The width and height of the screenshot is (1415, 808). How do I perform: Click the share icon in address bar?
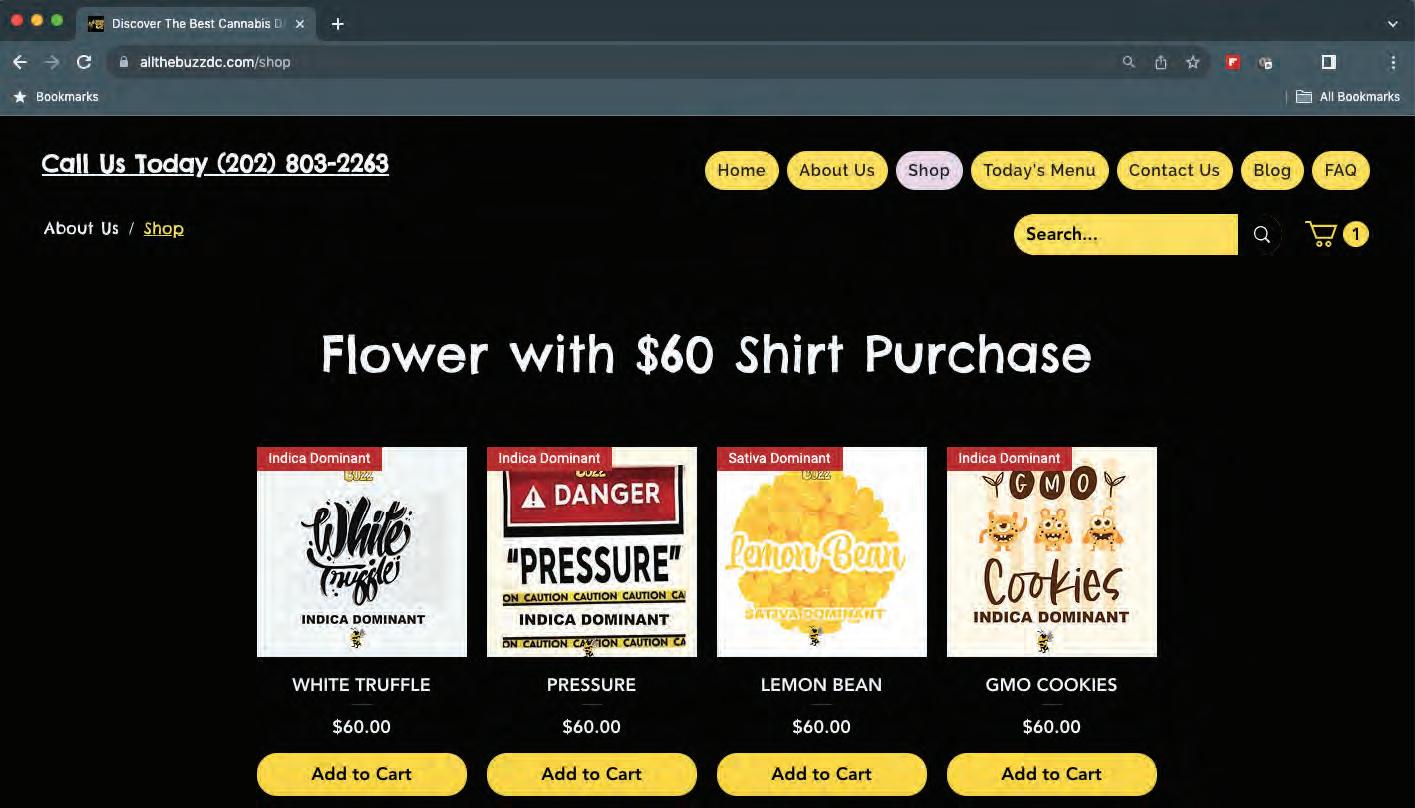point(1161,62)
